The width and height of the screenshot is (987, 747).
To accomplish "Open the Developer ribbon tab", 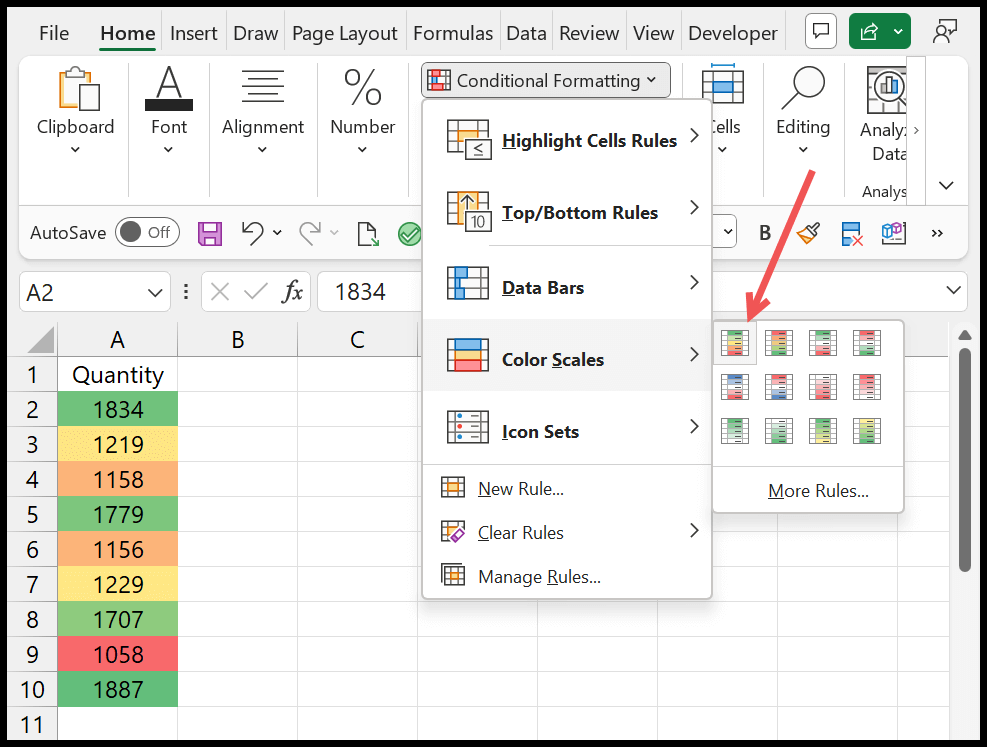I will click(732, 32).
